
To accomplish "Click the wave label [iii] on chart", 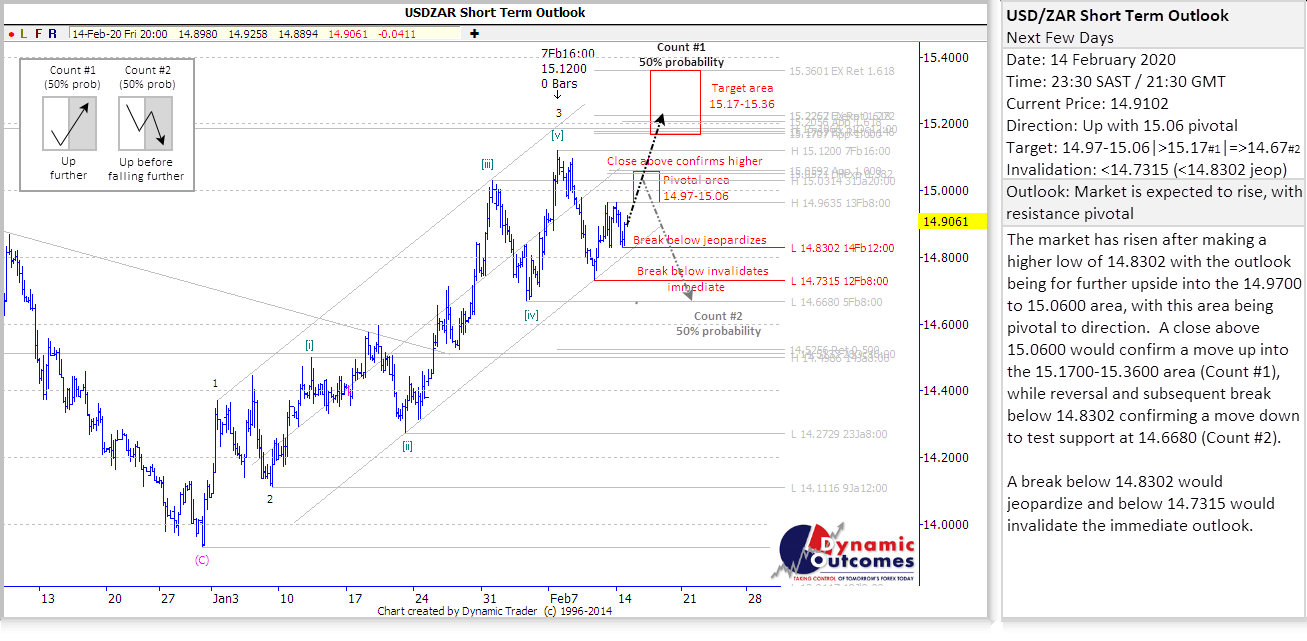I will pos(487,164).
